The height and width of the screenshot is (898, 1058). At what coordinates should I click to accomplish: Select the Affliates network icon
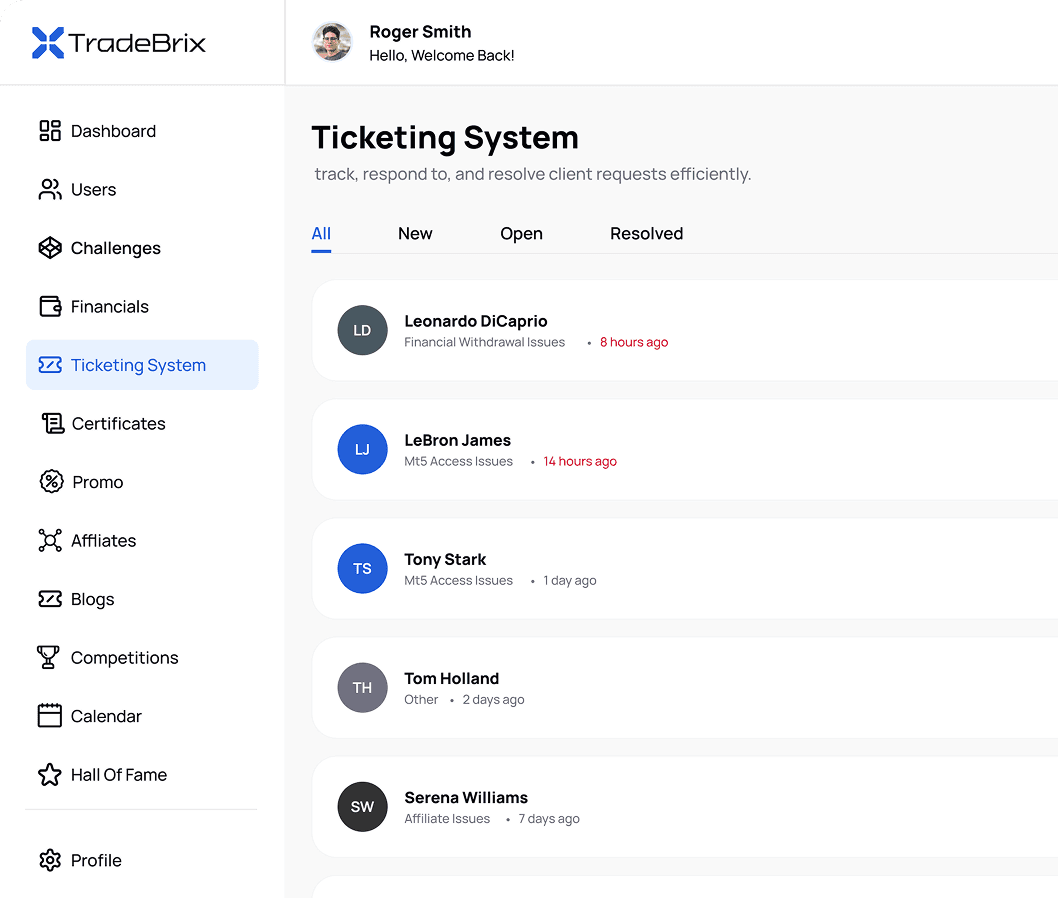(x=50, y=541)
